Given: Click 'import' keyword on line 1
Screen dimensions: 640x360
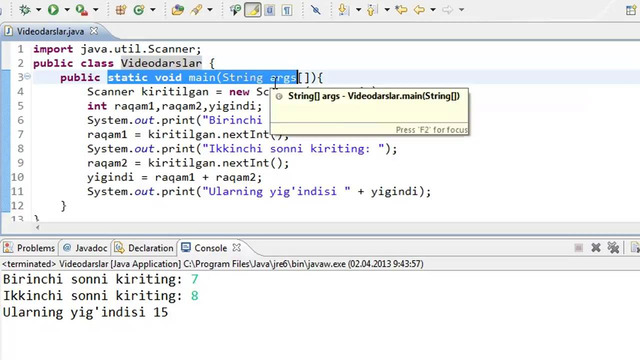Looking at the screenshot, I should (x=53, y=49).
